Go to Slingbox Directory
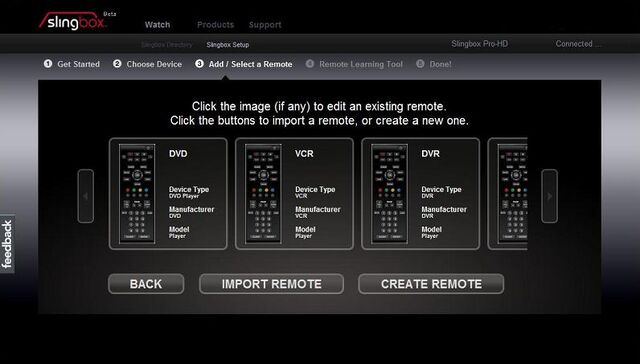This screenshot has width=640, height=364. pos(167,45)
